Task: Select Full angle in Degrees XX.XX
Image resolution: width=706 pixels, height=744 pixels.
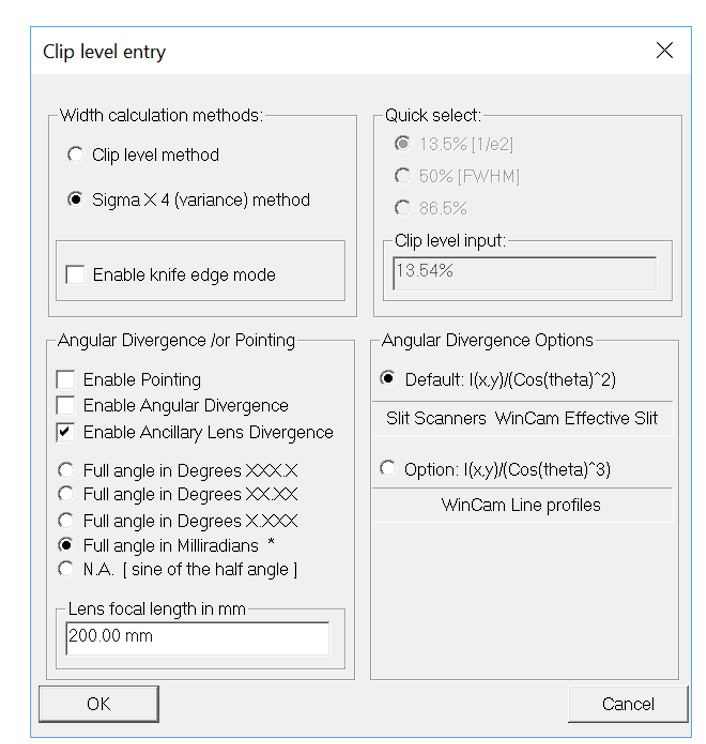Action: pyautogui.click(x=67, y=494)
